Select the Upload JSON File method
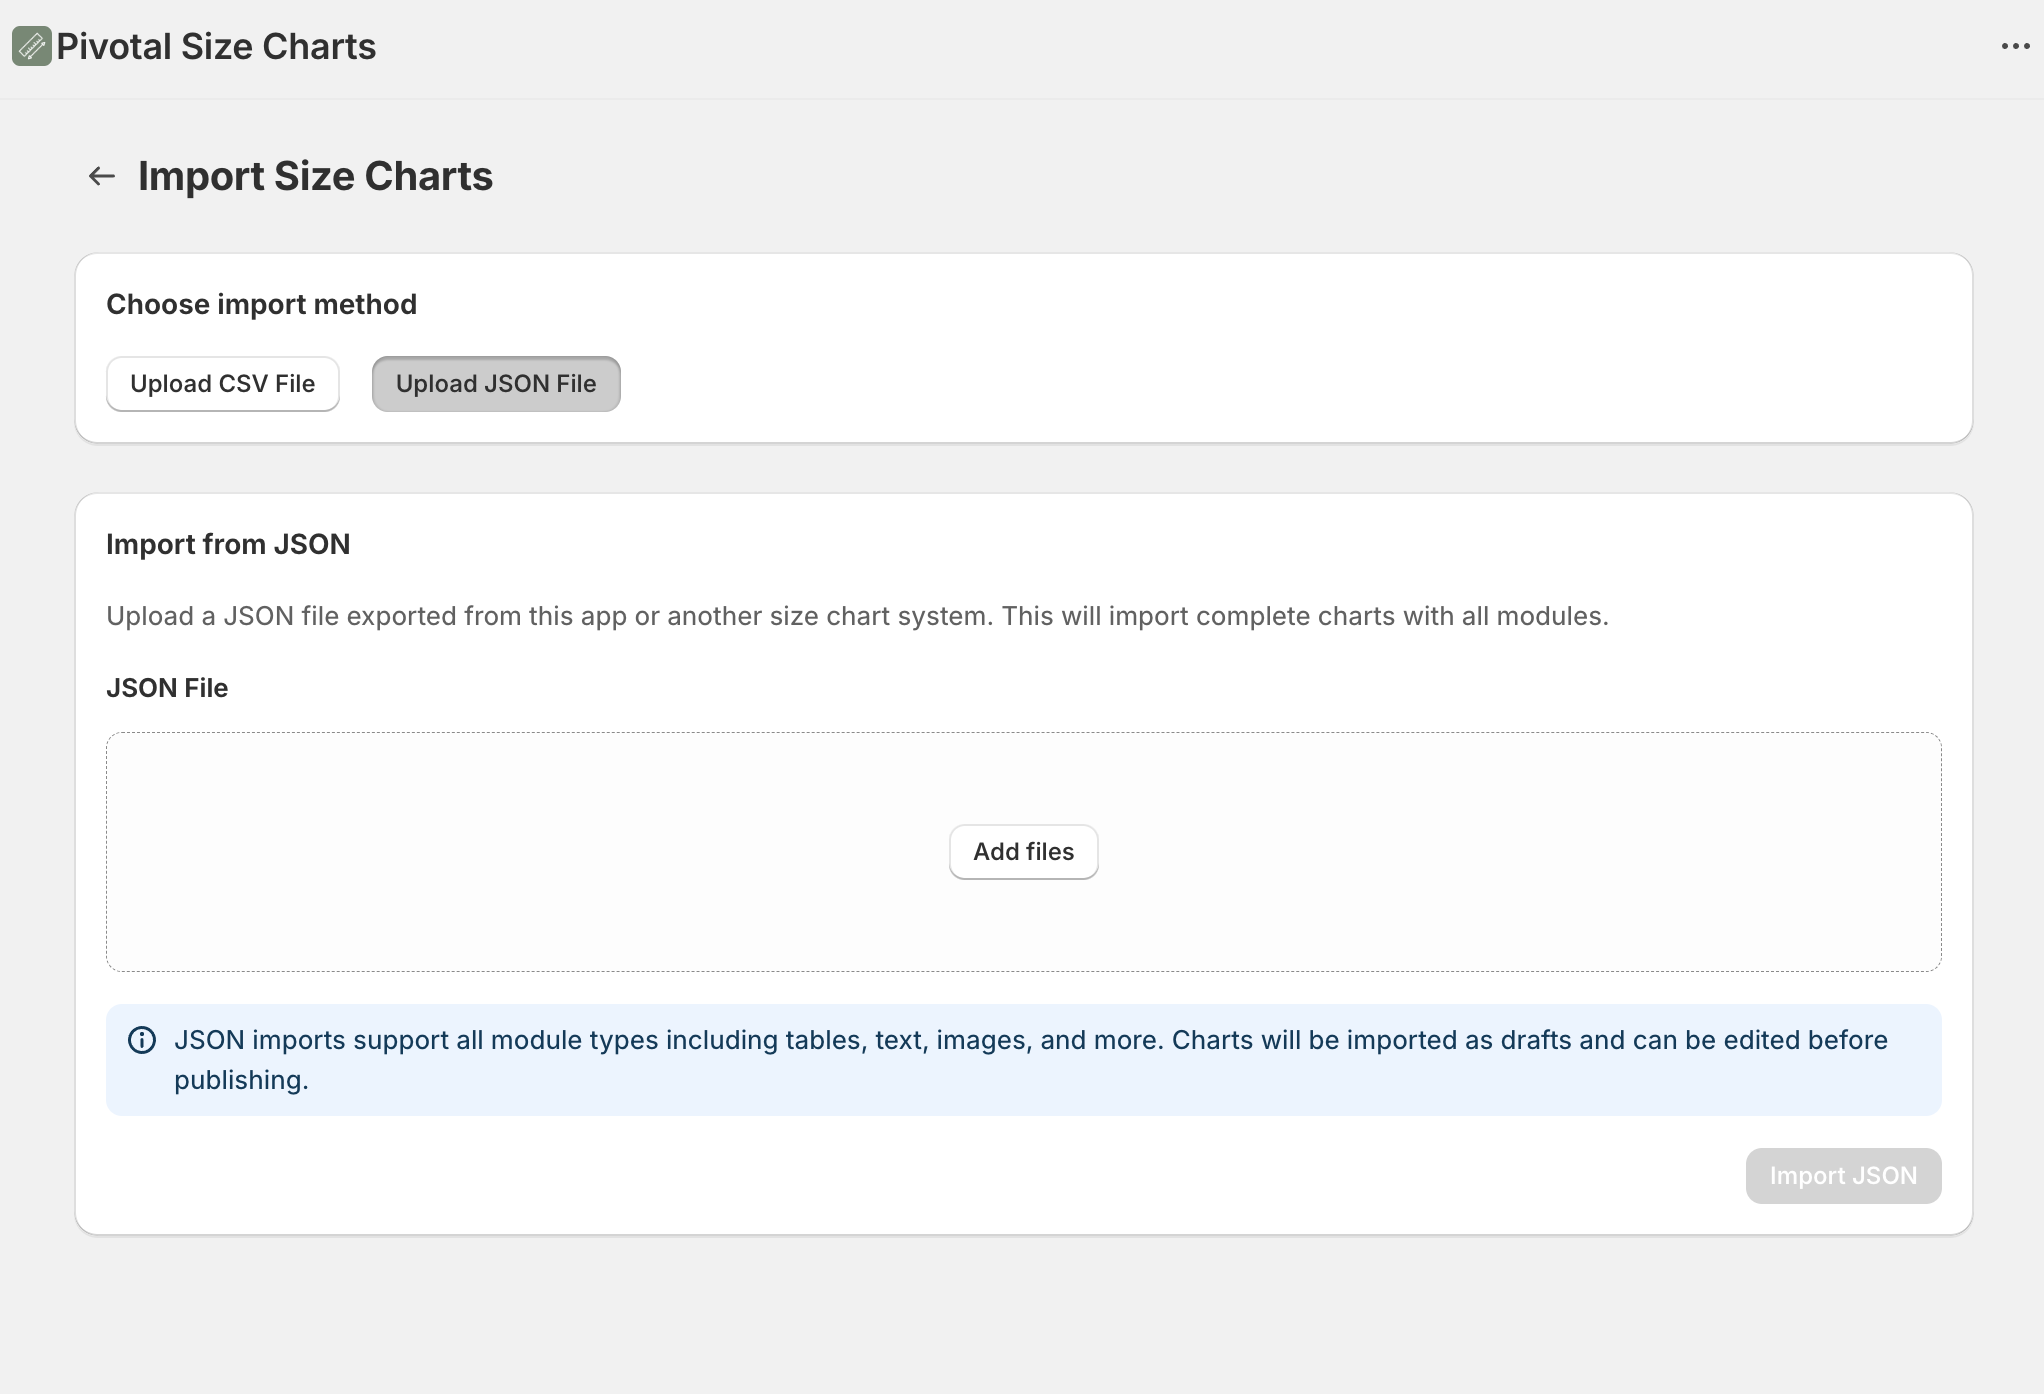This screenshot has width=2044, height=1394. click(x=496, y=384)
